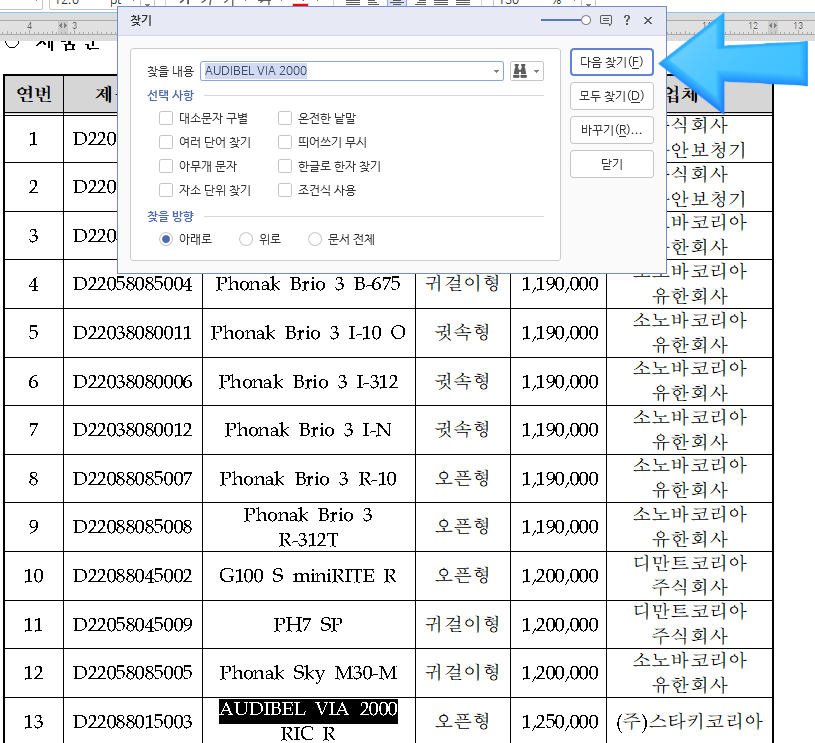Screen dimensions: 815x743
Task: Select the 위로 search direction radio button
Action: coord(246,239)
